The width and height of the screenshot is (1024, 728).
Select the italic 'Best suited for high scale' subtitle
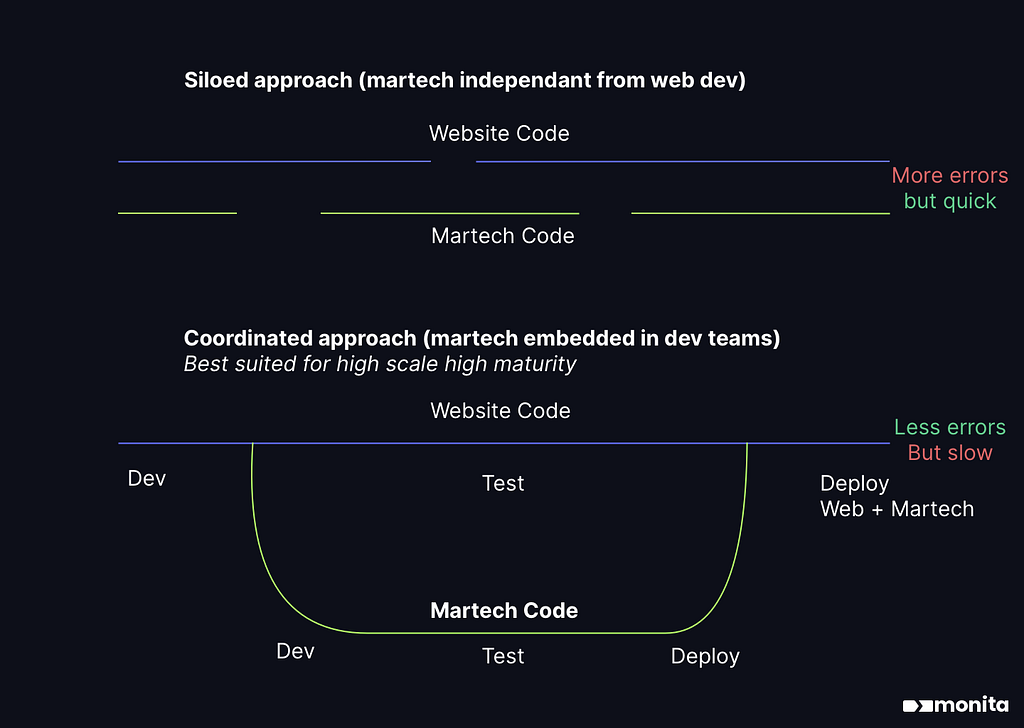(380, 364)
